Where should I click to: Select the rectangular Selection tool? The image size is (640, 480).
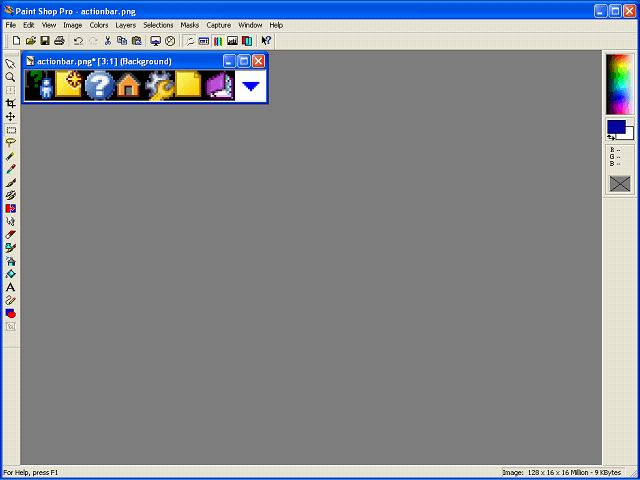pos(11,130)
